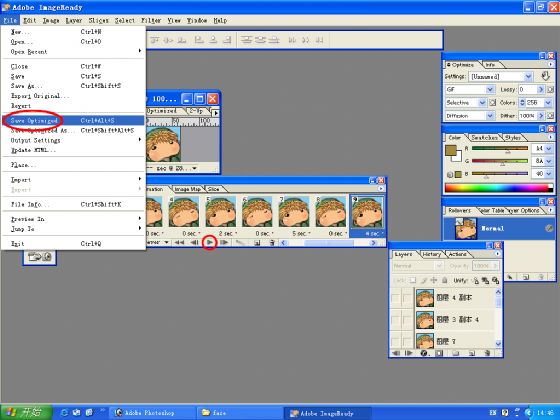
Task: Switch to Adobe Photoshop in taskbar
Action: [152, 413]
